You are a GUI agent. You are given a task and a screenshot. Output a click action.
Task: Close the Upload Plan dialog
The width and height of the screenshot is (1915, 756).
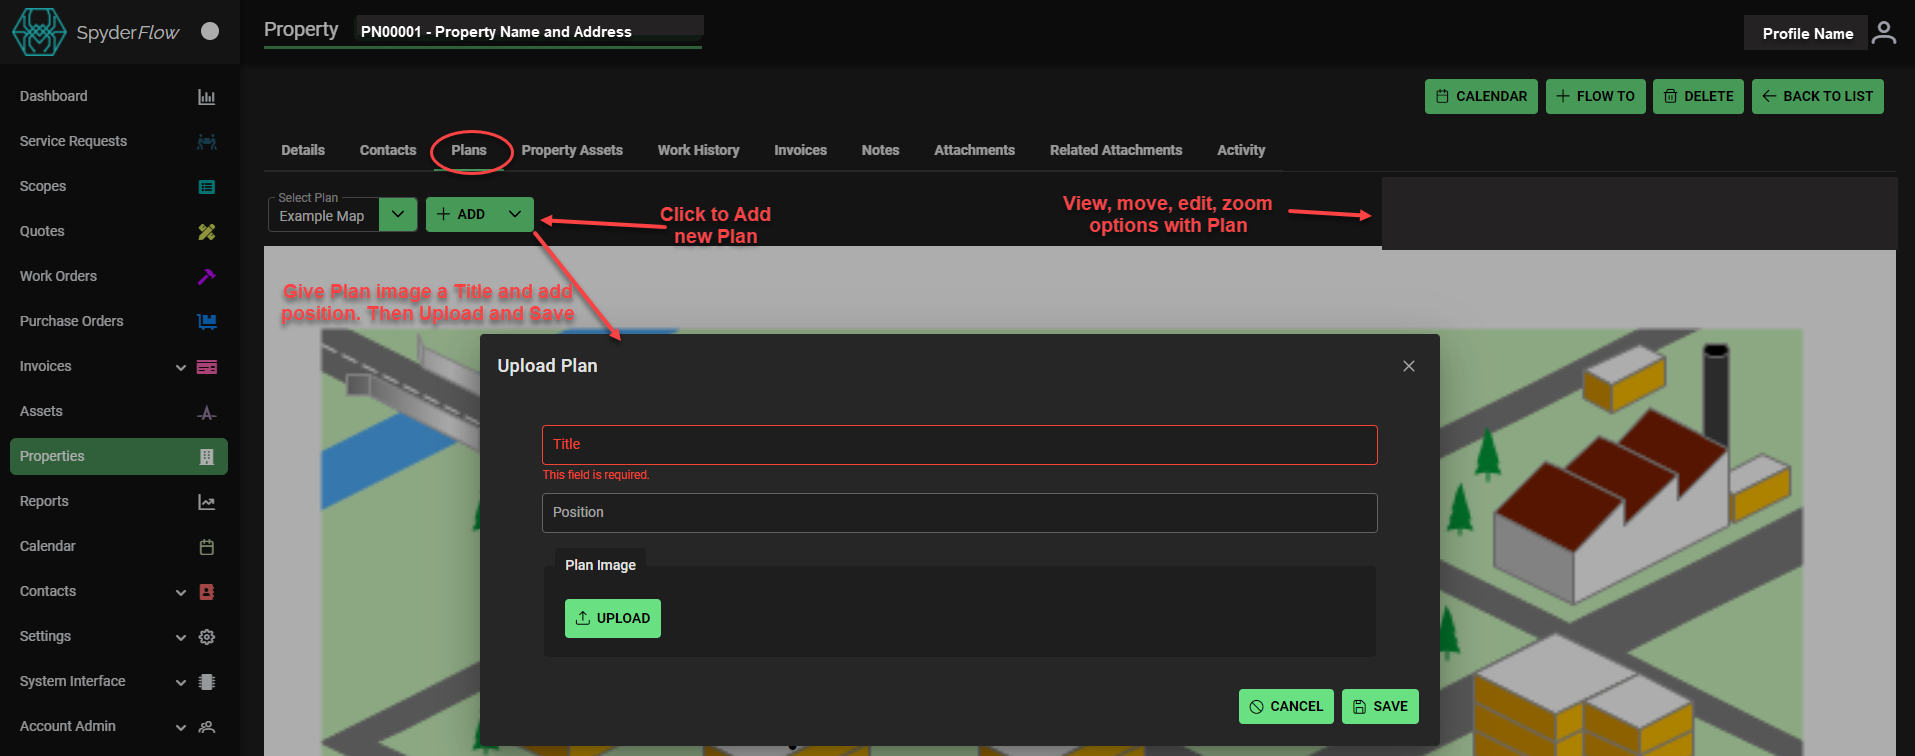(1408, 366)
